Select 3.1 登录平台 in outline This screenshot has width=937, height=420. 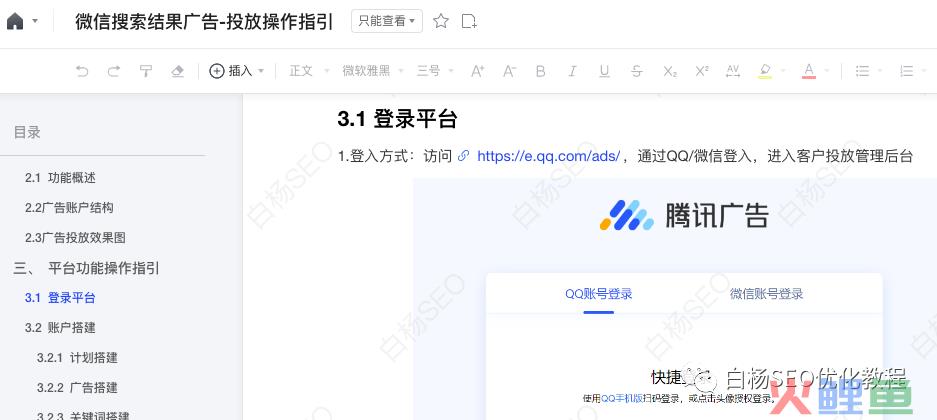coord(60,298)
